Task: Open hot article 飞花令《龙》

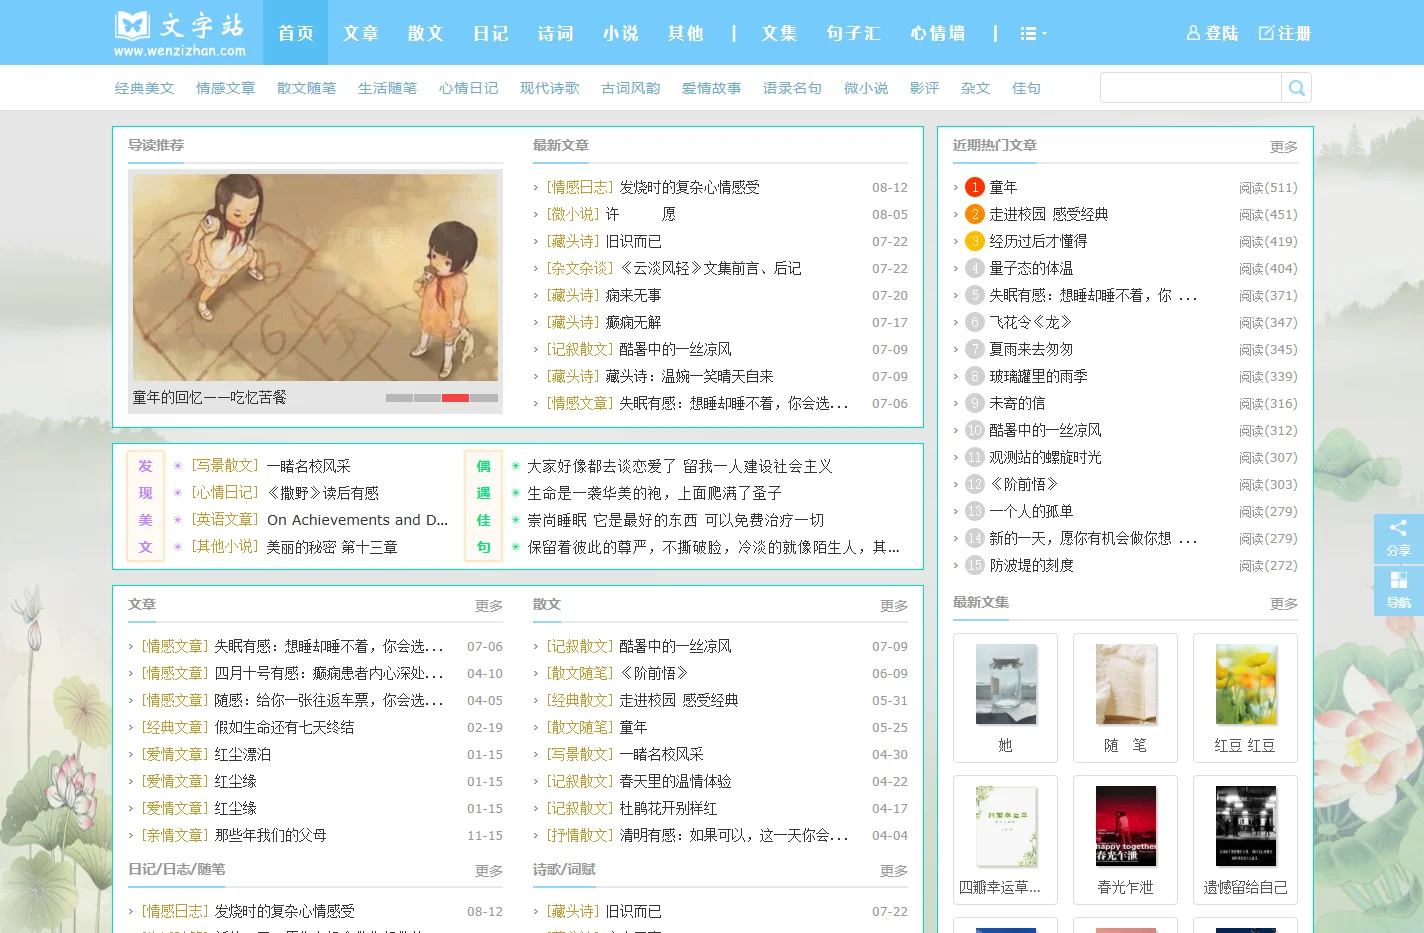Action: (1031, 322)
